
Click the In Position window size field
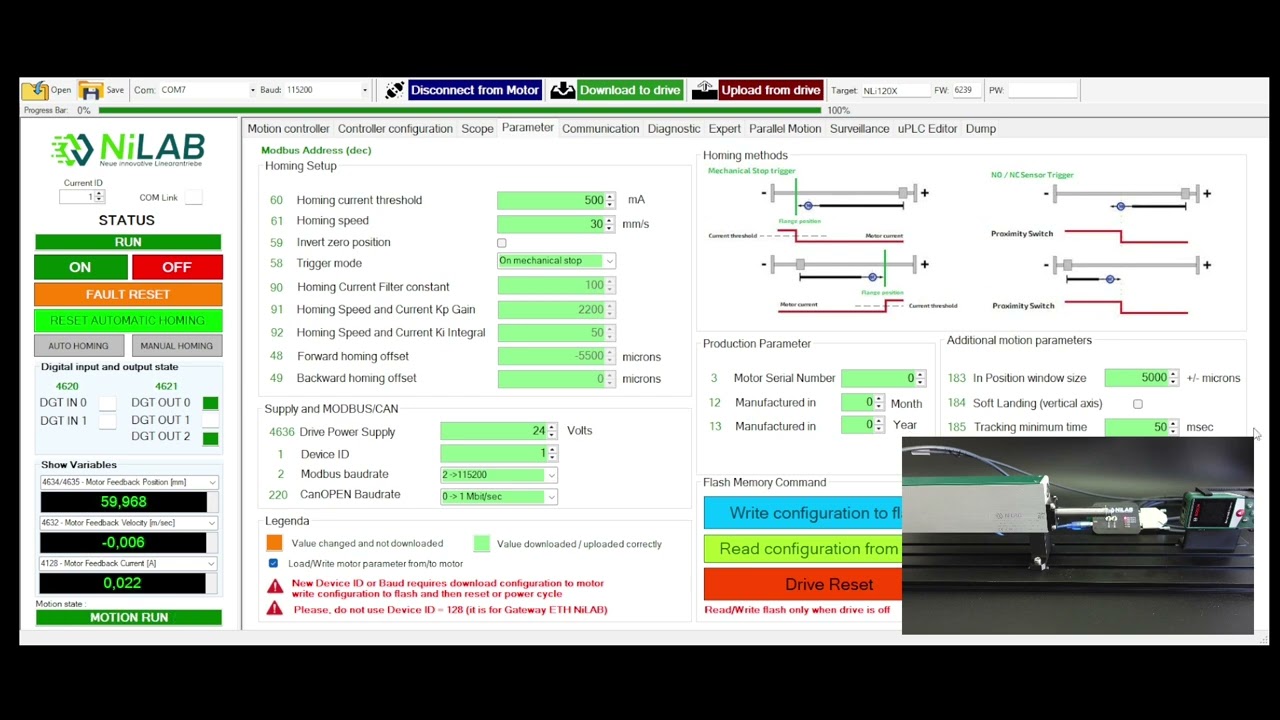[x=1142, y=378]
